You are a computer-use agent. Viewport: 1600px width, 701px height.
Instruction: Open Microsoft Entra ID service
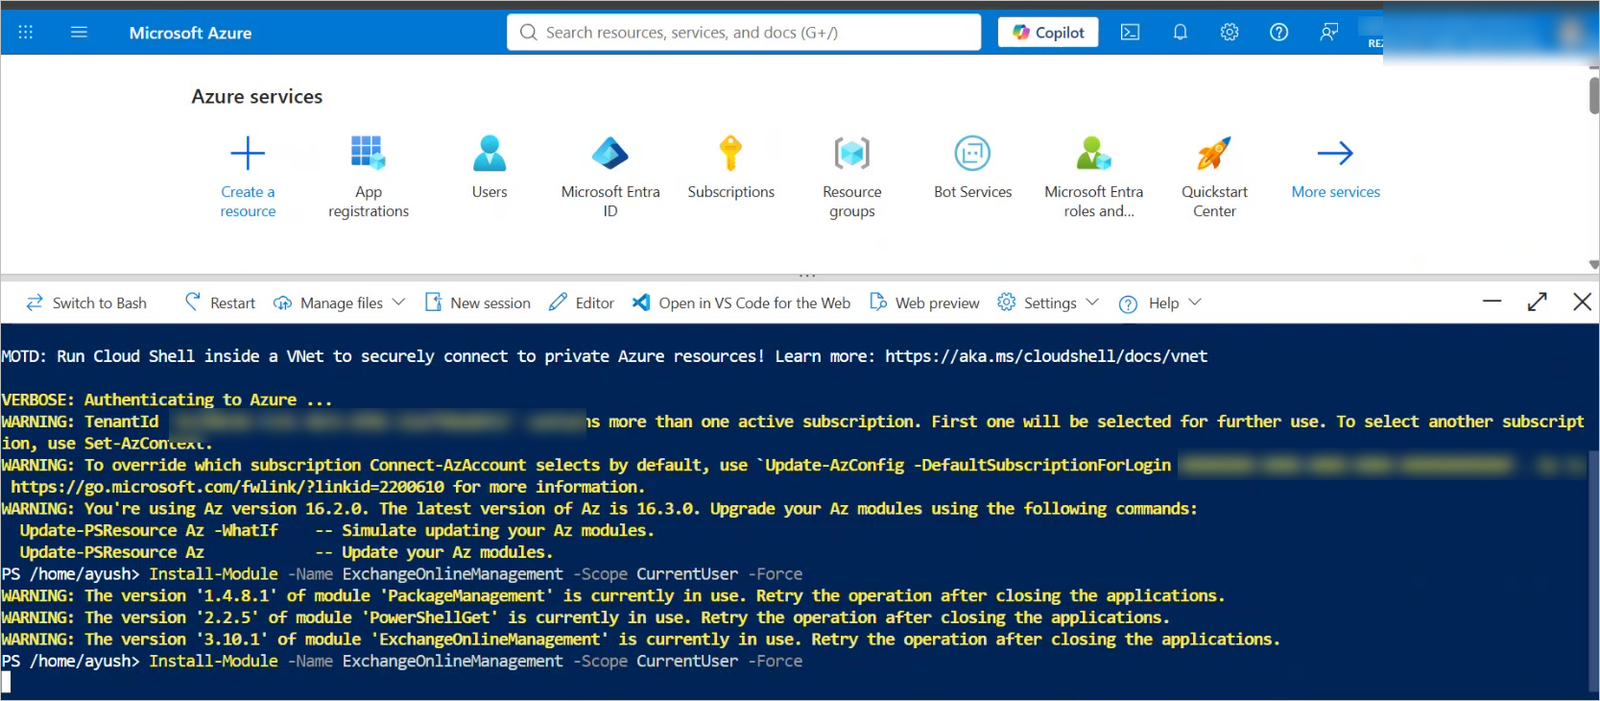point(610,176)
